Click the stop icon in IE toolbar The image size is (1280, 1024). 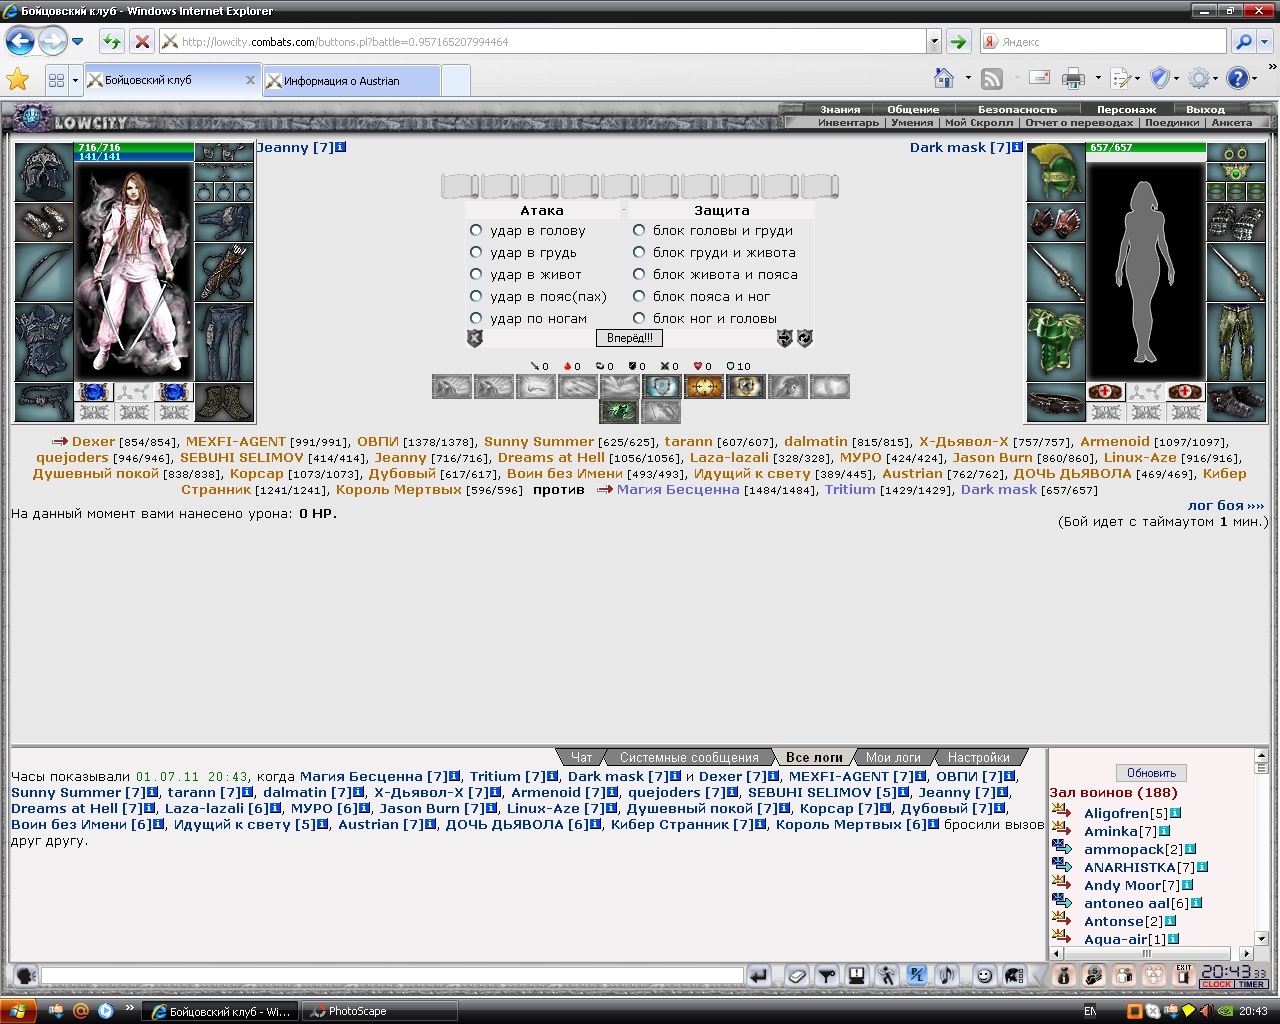pyautogui.click(x=142, y=42)
